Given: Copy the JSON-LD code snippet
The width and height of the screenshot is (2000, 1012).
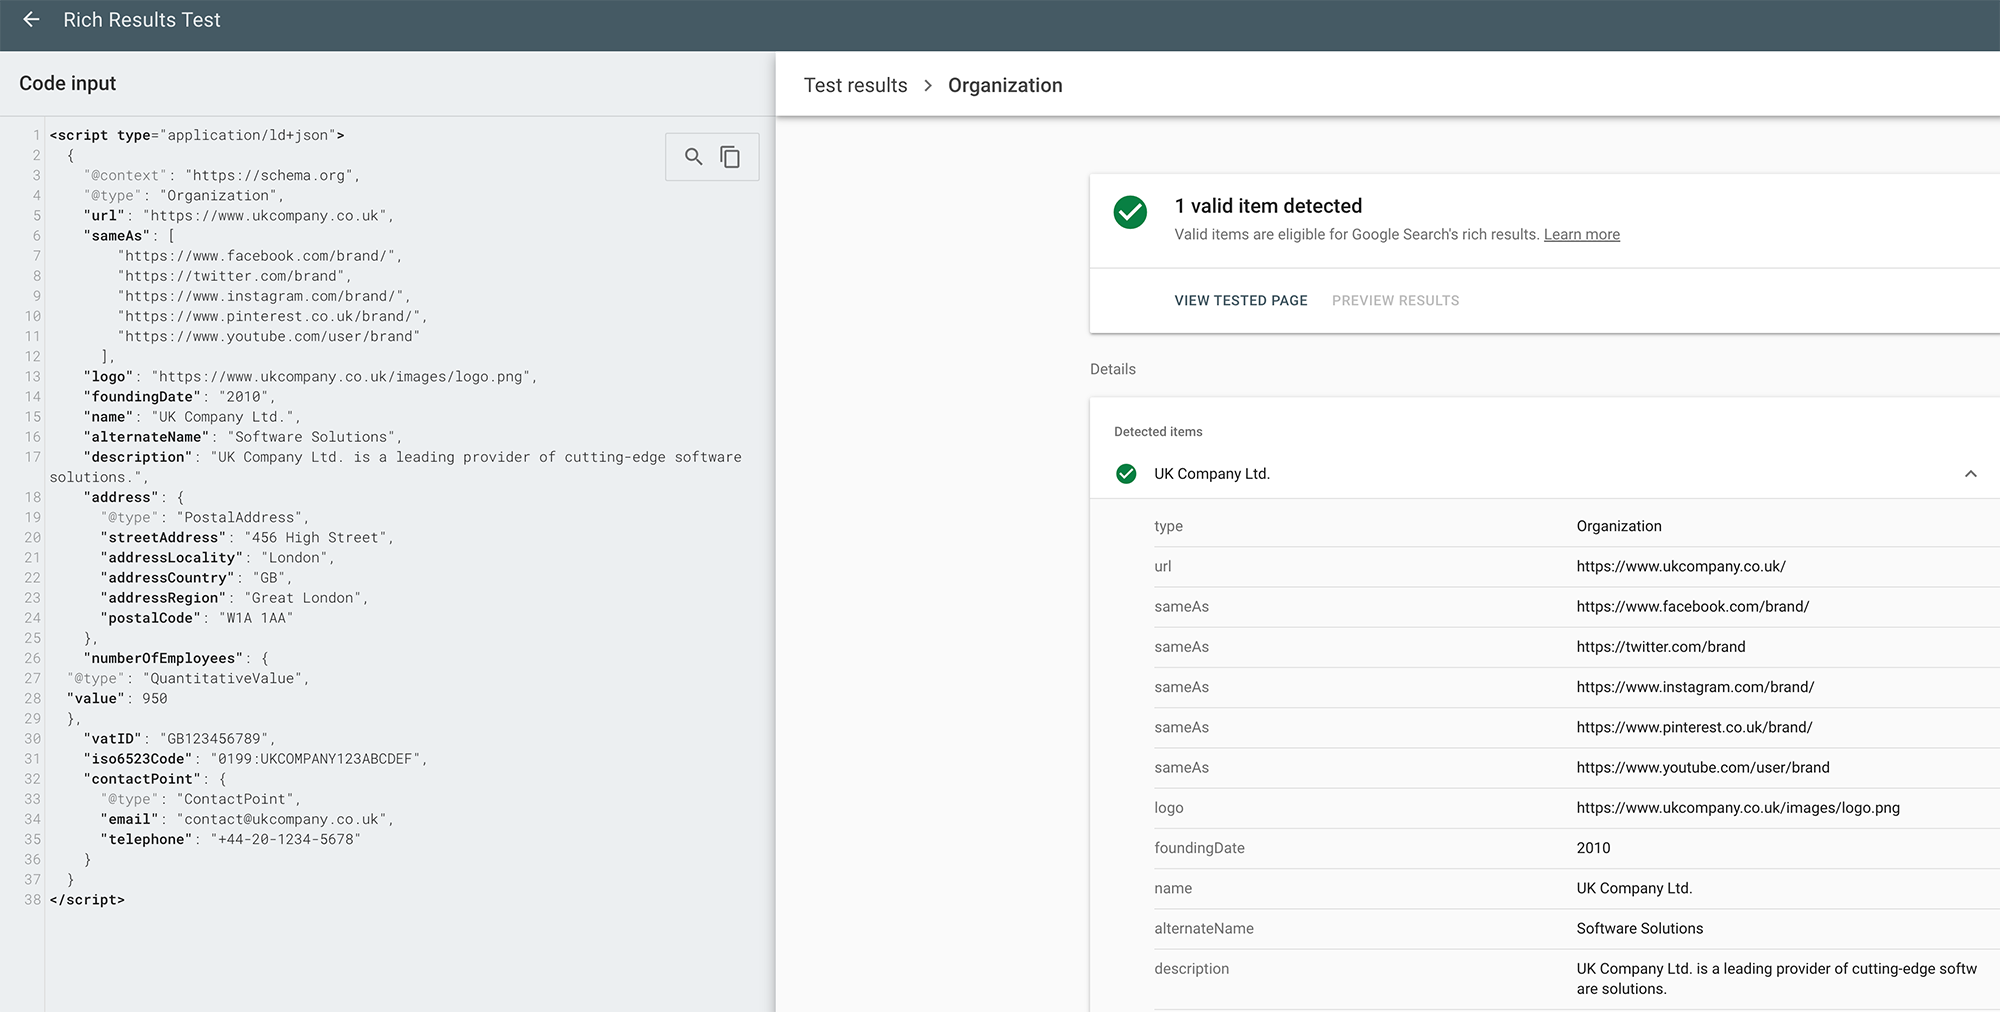Looking at the screenshot, I should tap(731, 157).
